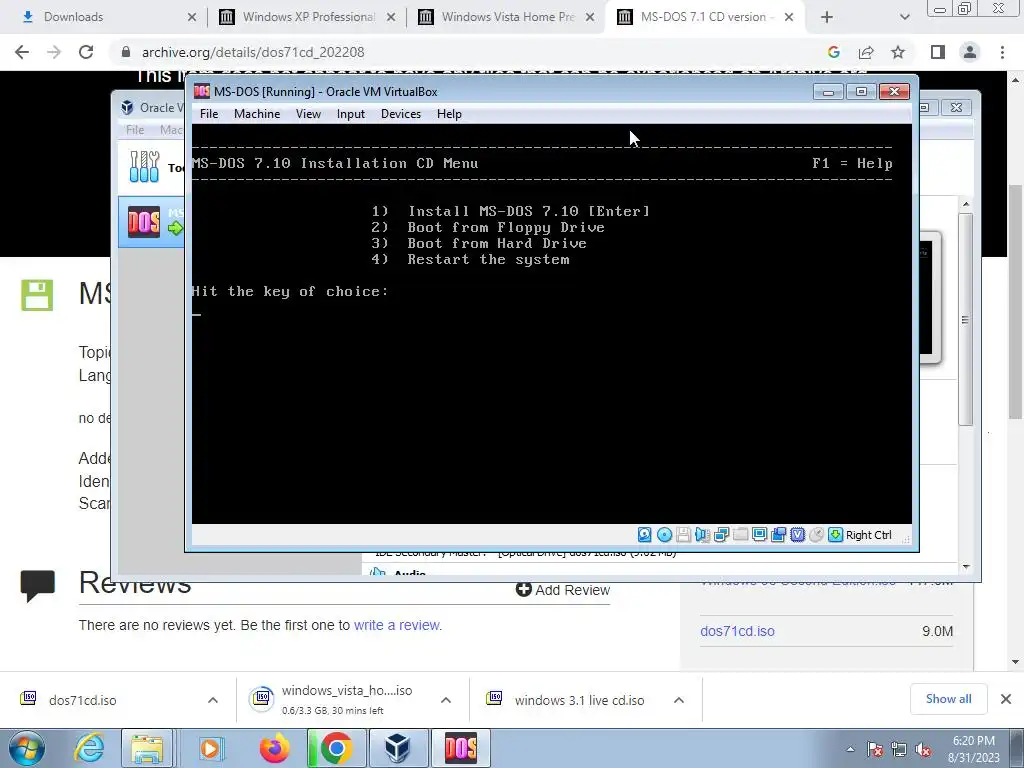Click the Tools icon in VirtualBox Manager
Screen dimensions: 1024x768
[x=144, y=167]
